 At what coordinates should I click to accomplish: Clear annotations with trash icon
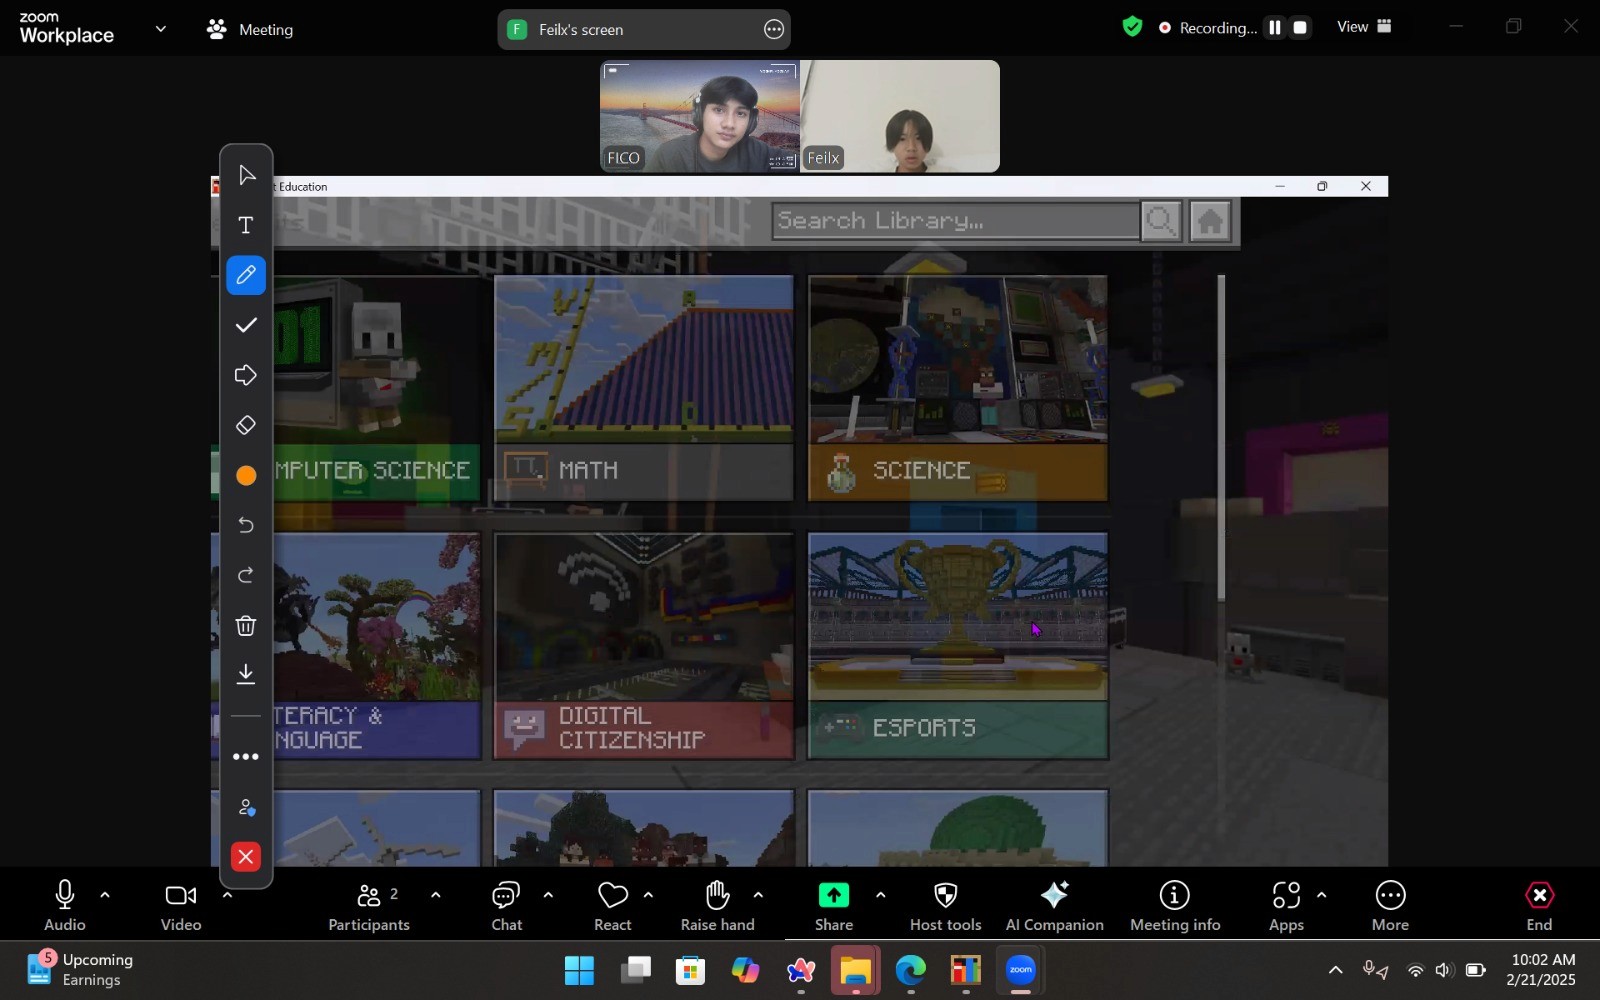point(246,626)
